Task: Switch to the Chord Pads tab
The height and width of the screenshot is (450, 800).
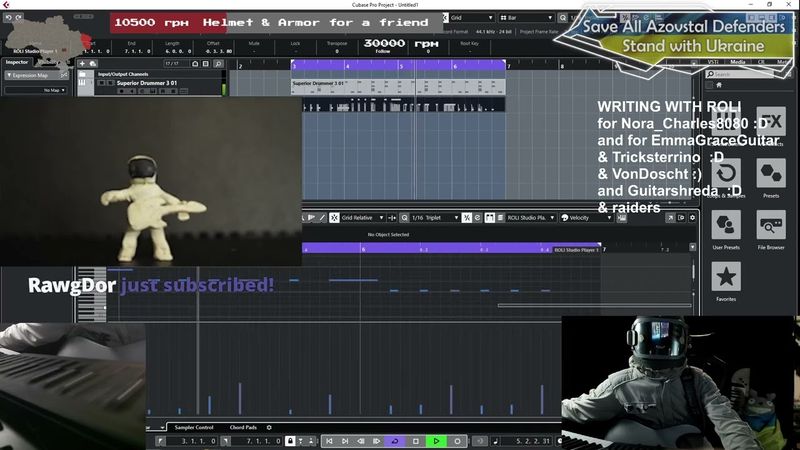Action: coord(243,427)
